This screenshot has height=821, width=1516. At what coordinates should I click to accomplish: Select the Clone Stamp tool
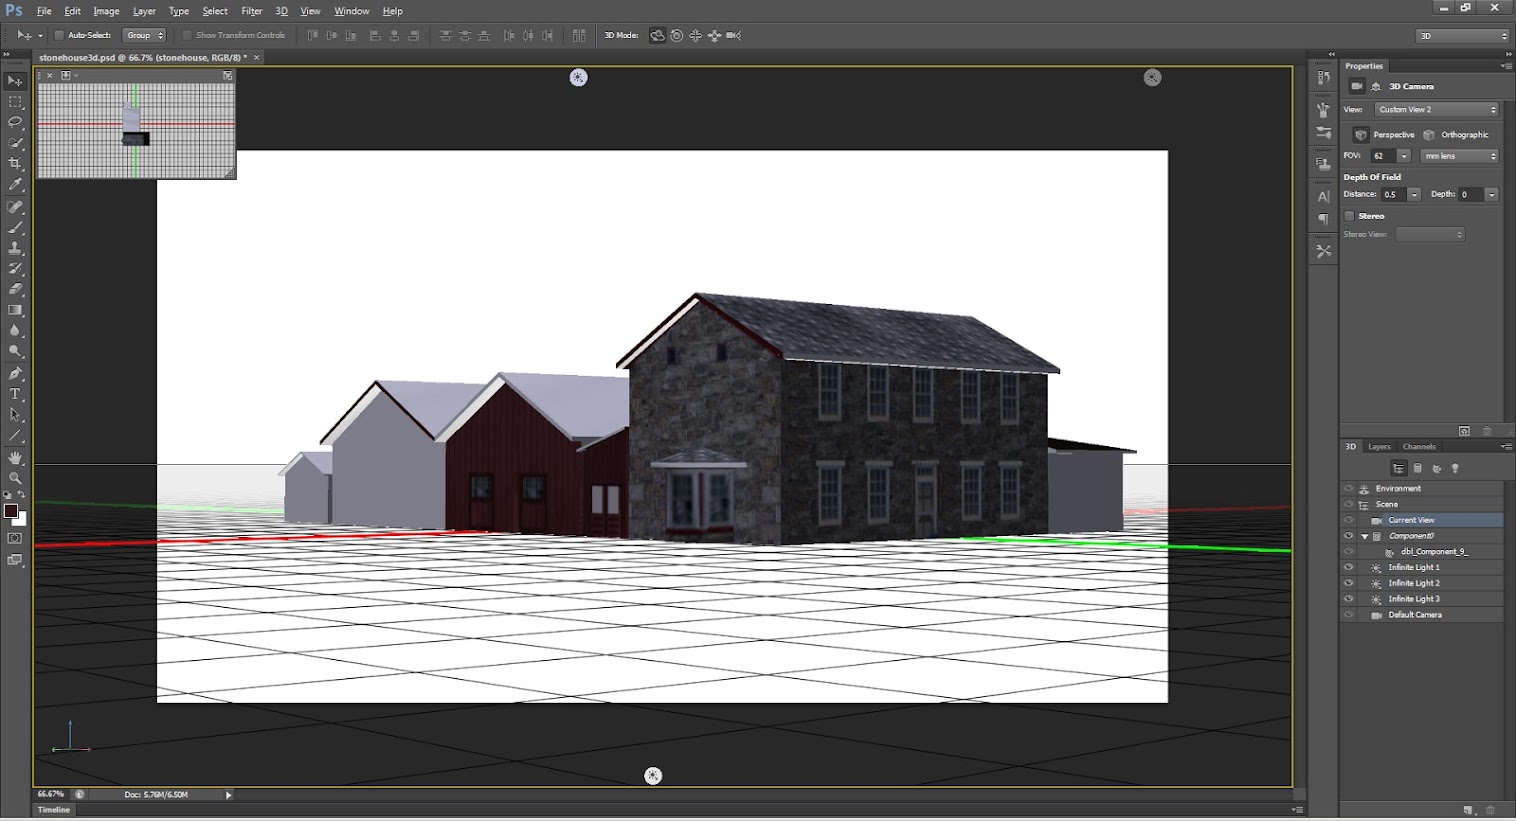[15, 248]
